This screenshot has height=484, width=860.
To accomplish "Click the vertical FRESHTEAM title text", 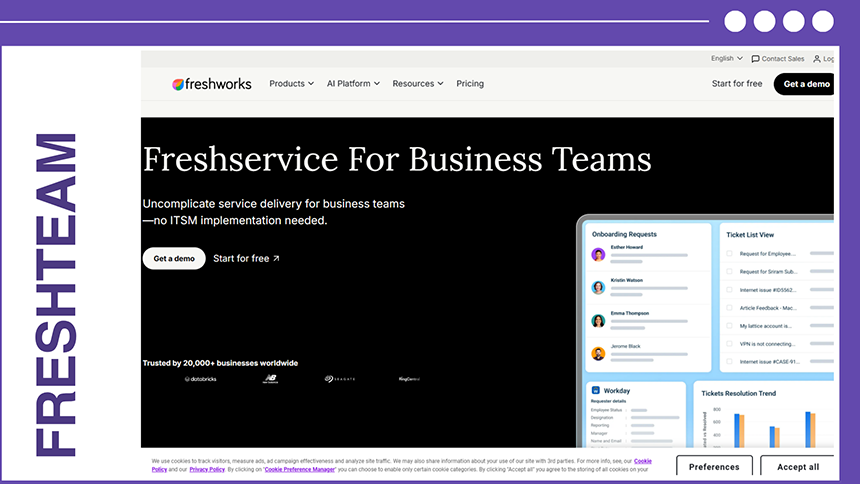I will pos(55,295).
